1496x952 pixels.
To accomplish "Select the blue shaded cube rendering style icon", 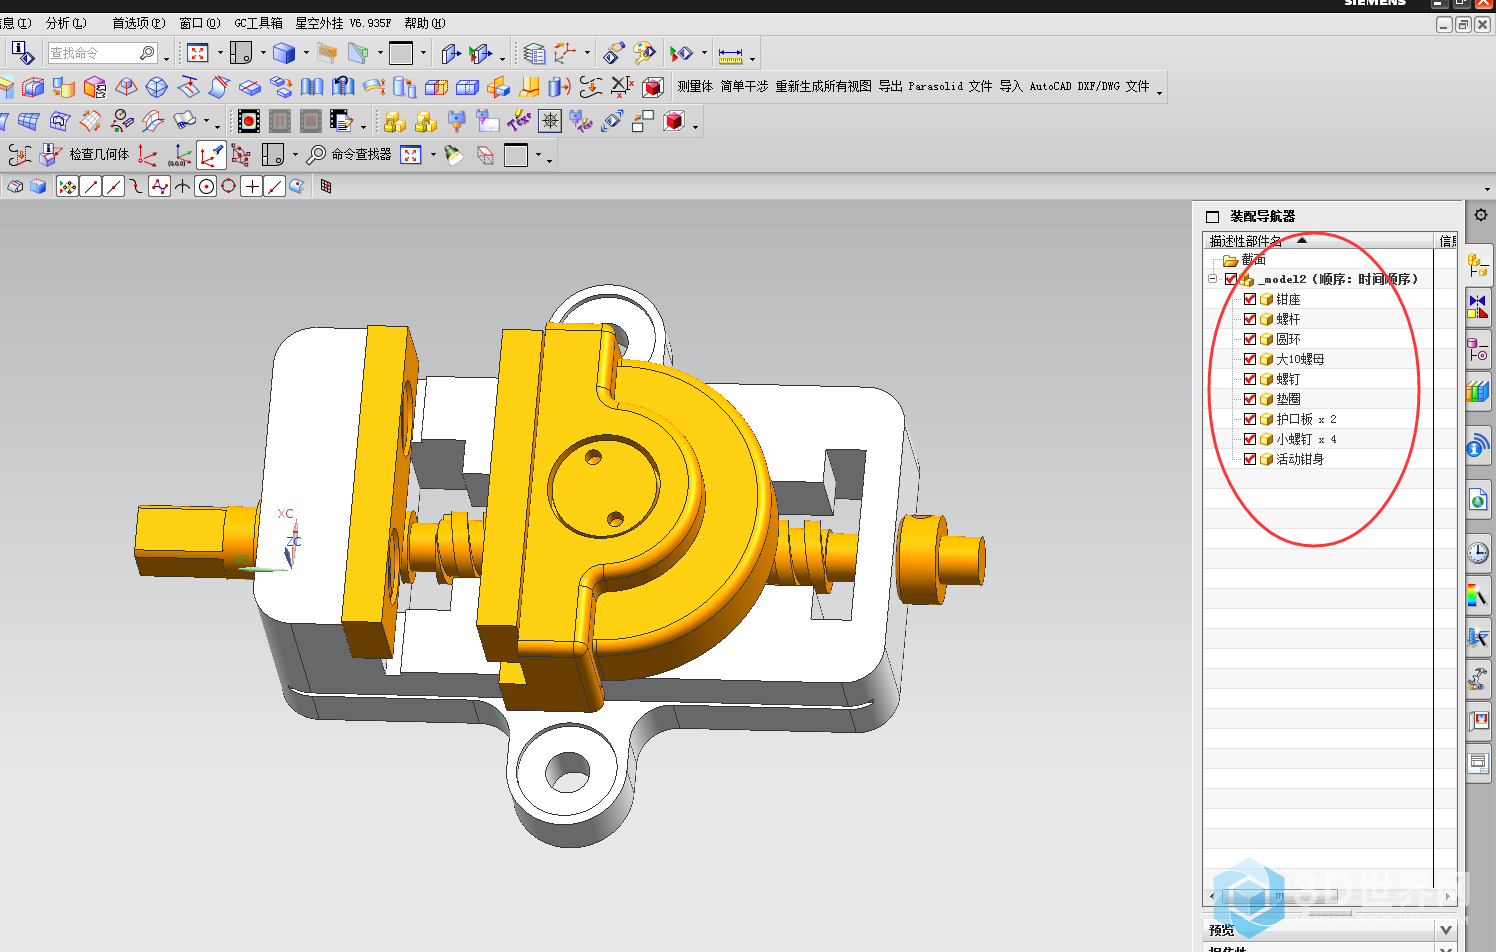I will tap(284, 53).
